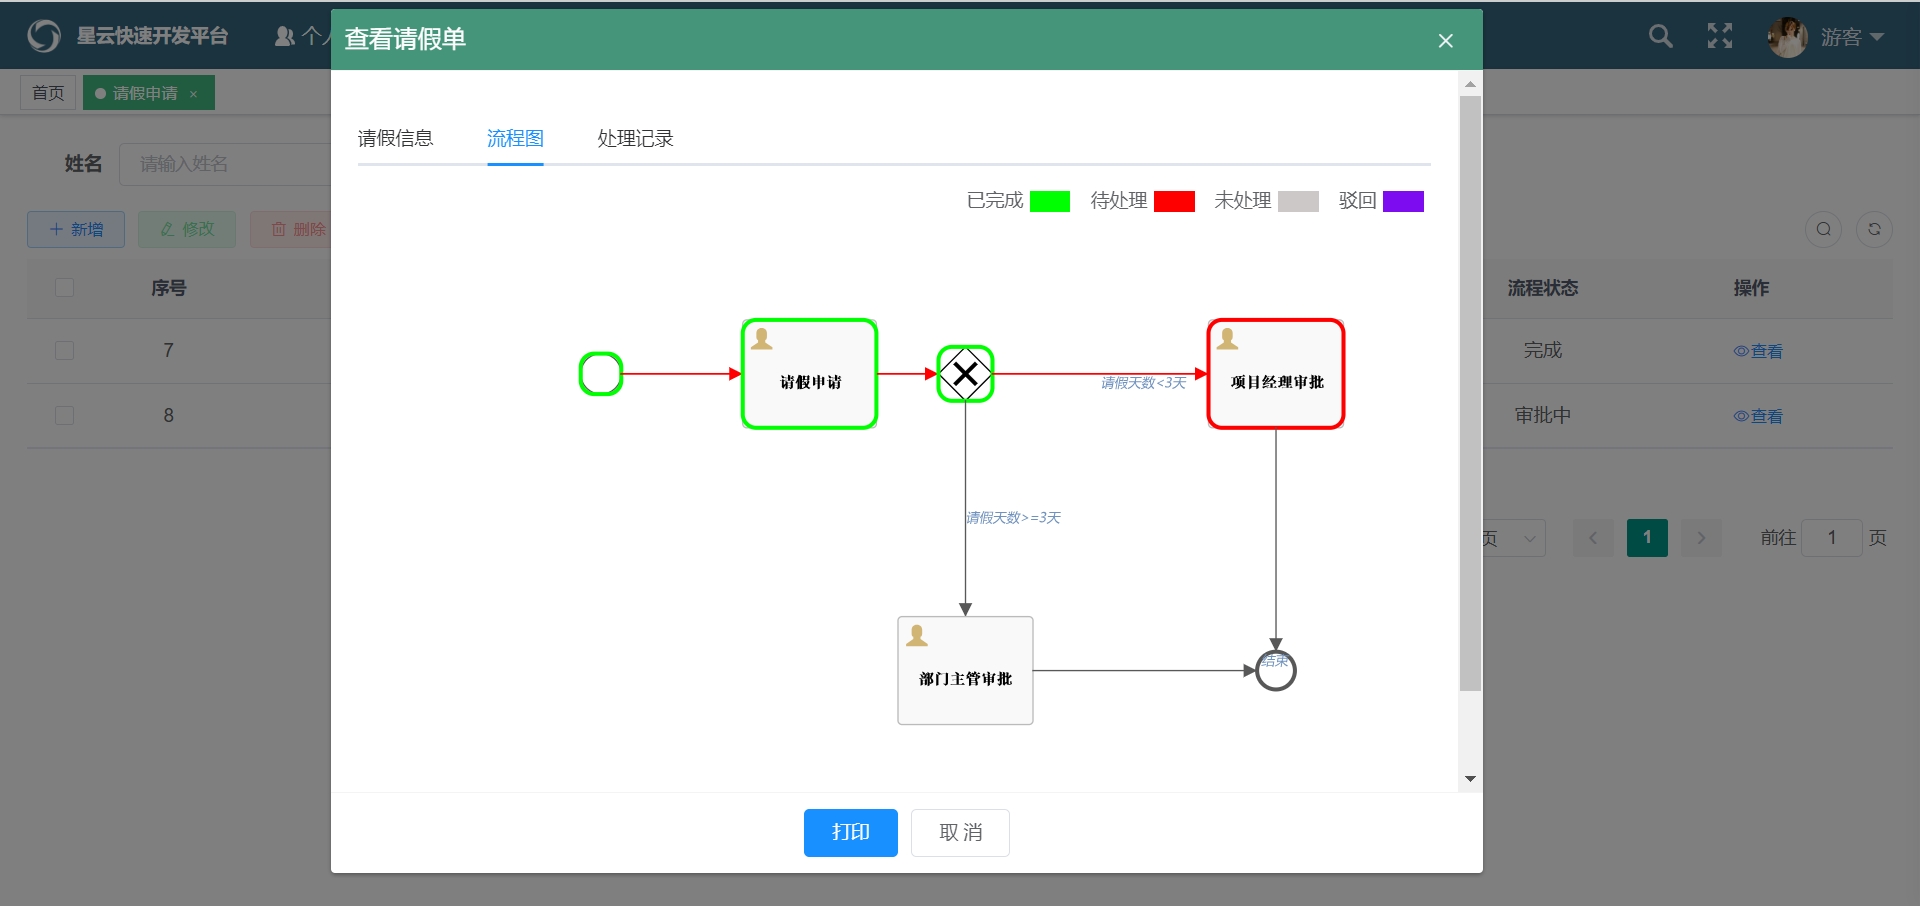
Task: Click the exclusive gateway X node
Action: pyautogui.click(x=965, y=374)
